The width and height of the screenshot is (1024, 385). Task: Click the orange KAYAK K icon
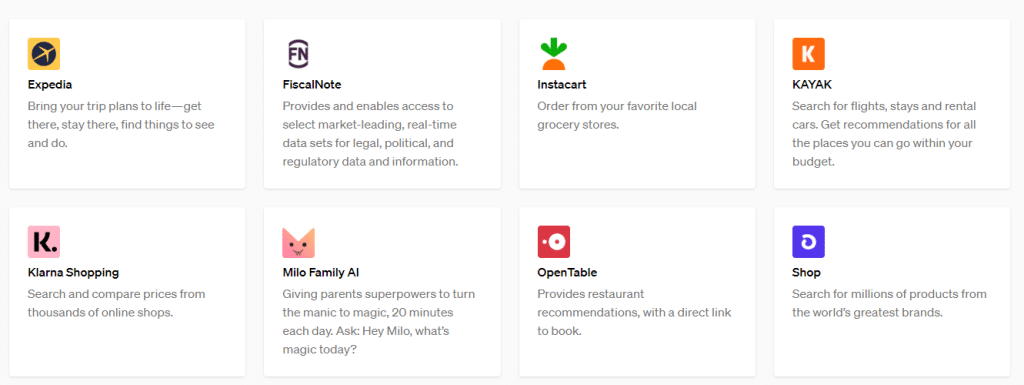coord(808,54)
